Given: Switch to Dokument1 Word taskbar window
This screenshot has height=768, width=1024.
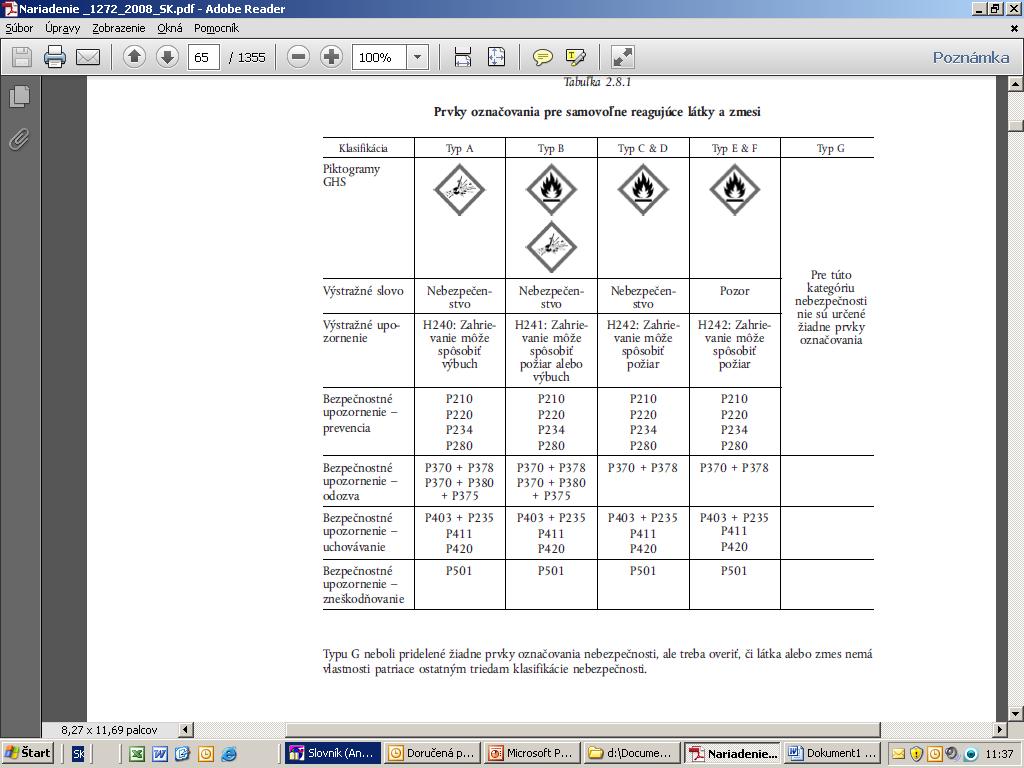Looking at the screenshot, I should (833, 753).
